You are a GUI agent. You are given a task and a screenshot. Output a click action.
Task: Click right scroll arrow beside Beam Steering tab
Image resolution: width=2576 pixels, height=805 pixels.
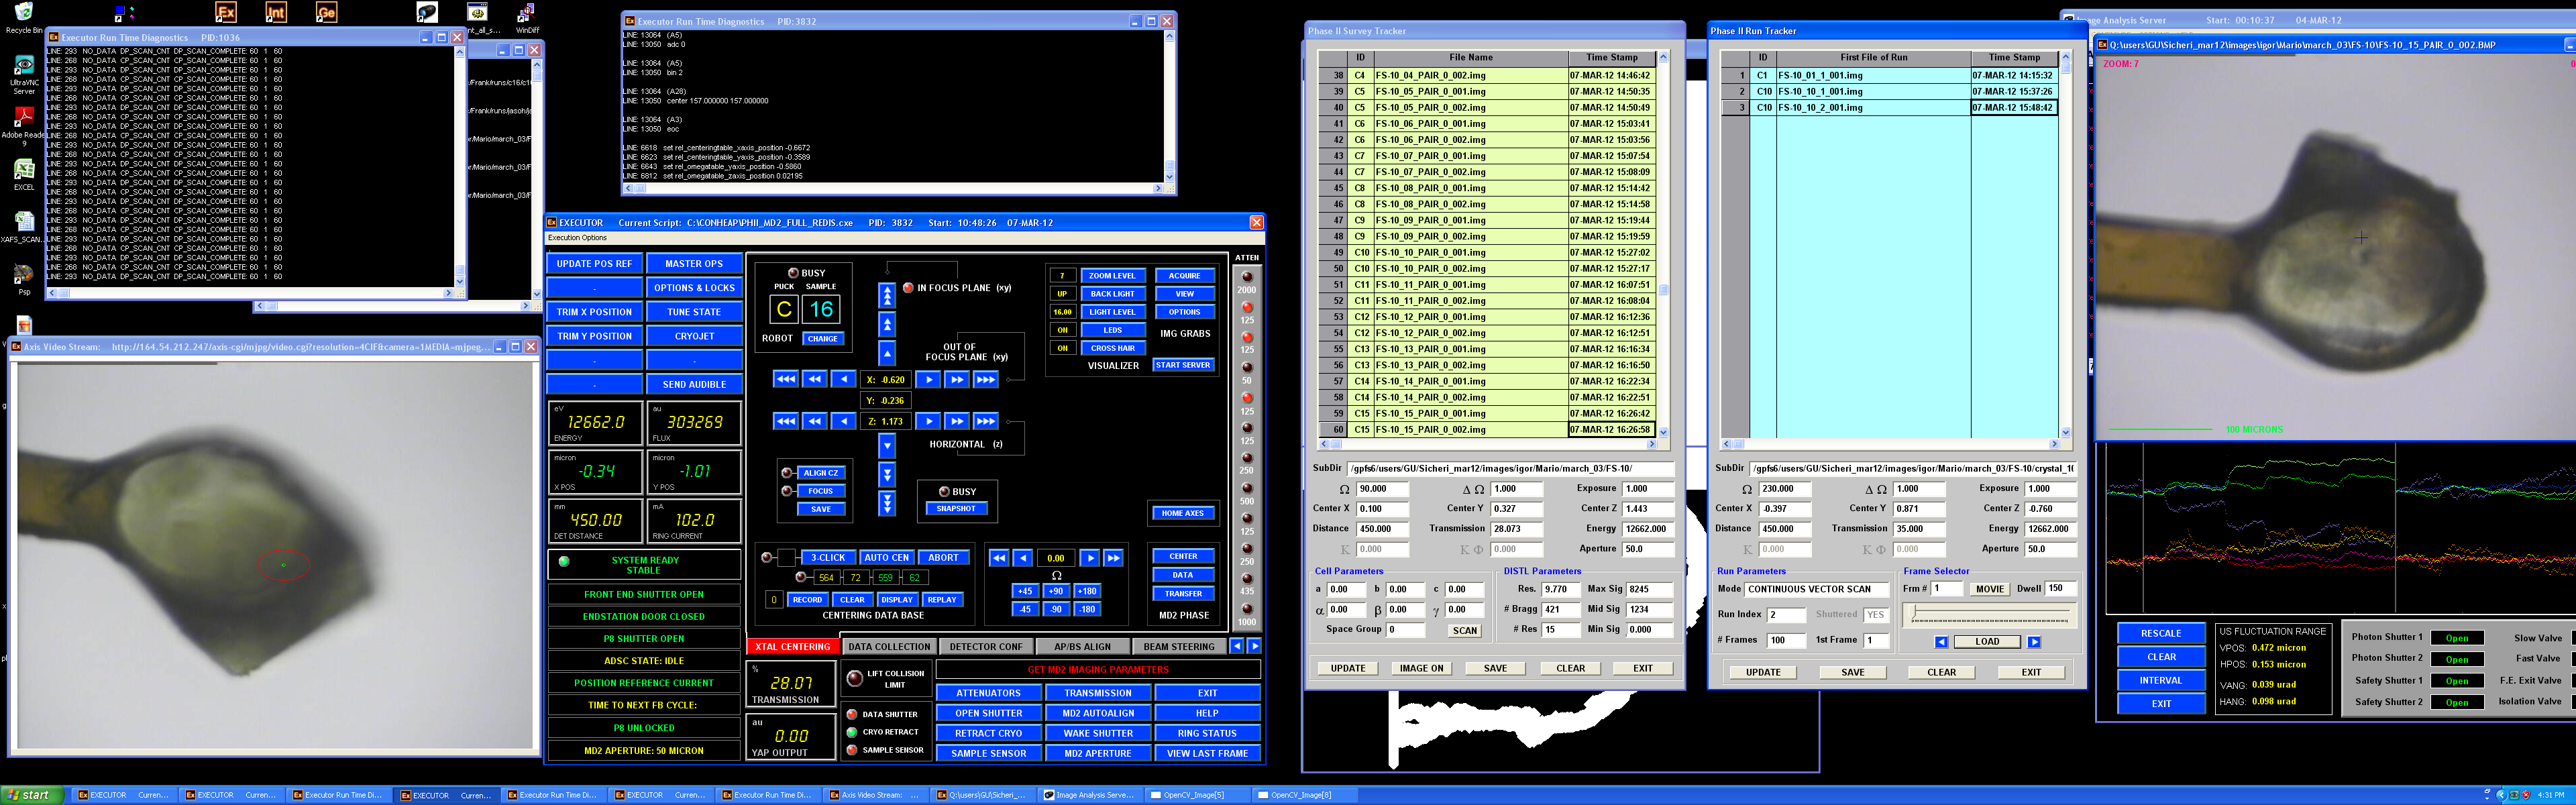(1254, 646)
